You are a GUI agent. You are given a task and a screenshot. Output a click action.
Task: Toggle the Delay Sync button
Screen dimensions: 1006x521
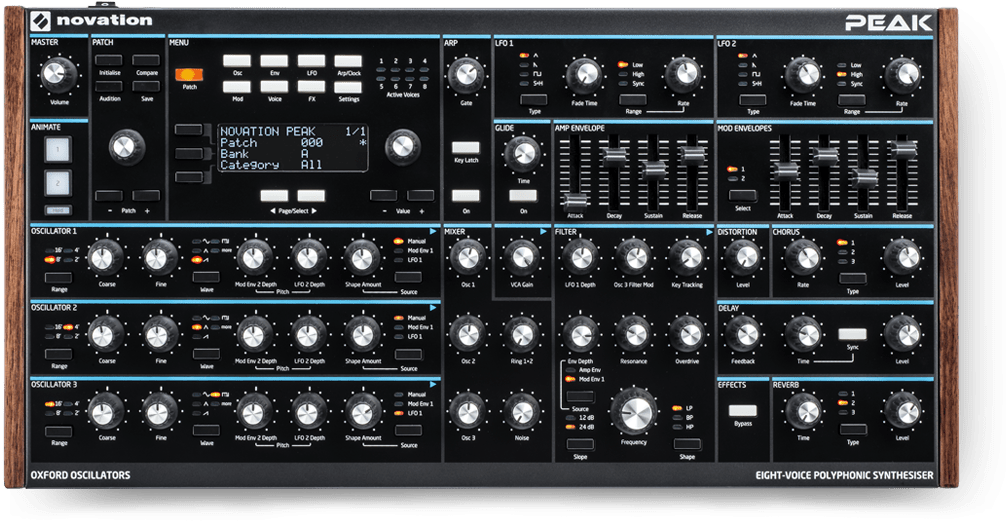click(852, 334)
